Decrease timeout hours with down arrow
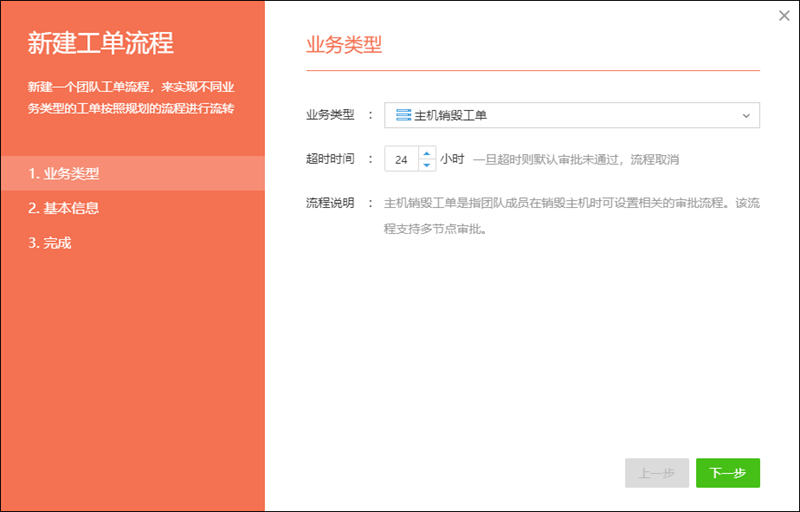The width and height of the screenshot is (800, 512). [427, 165]
